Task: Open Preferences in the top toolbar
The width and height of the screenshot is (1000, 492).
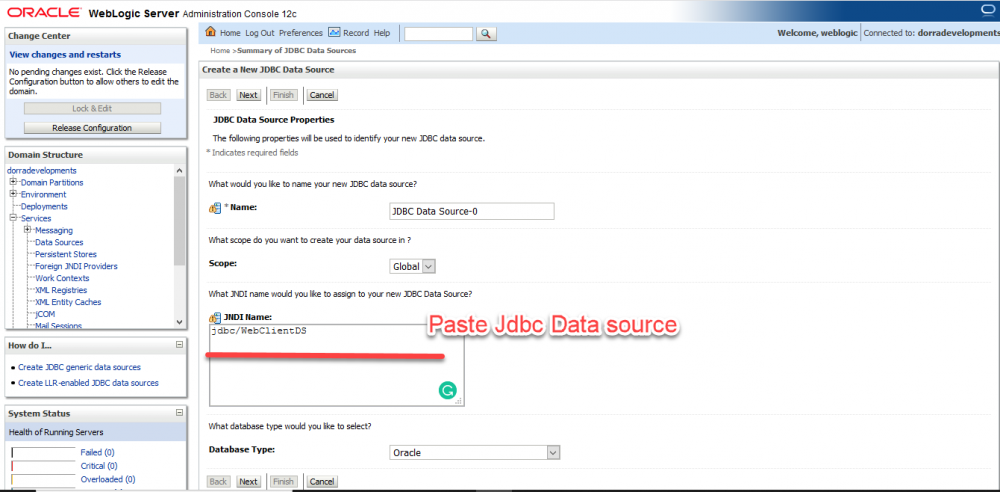Action: click(x=301, y=33)
